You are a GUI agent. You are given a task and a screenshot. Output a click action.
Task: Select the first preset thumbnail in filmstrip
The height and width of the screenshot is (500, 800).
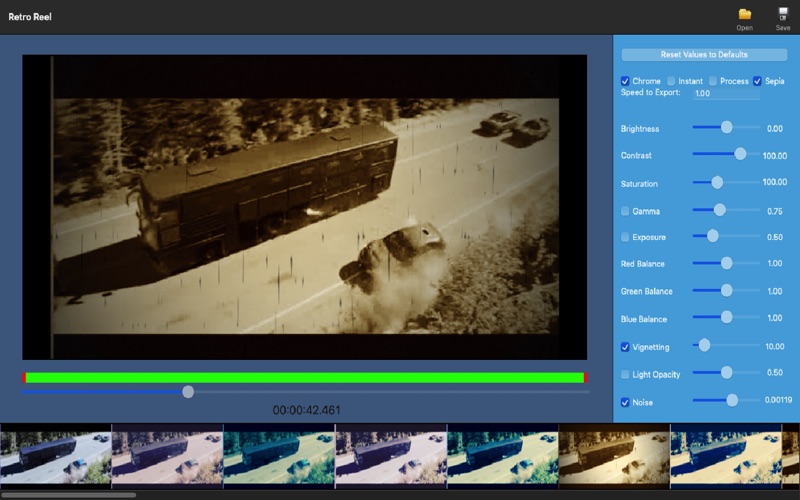click(56, 456)
